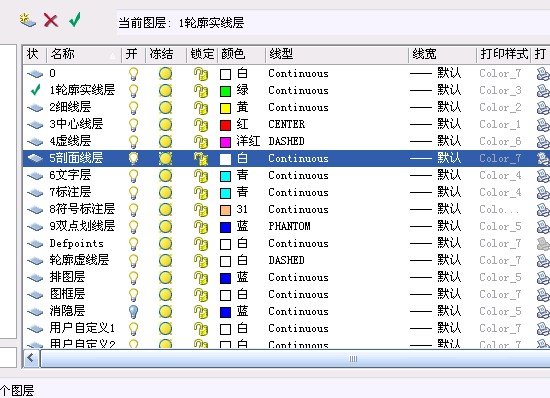Lock layer 0 padlock icon

pos(201,74)
